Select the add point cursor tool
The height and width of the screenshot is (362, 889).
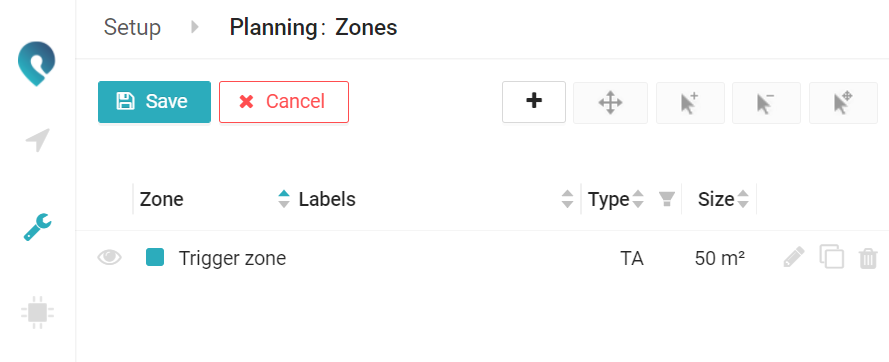(690, 103)
